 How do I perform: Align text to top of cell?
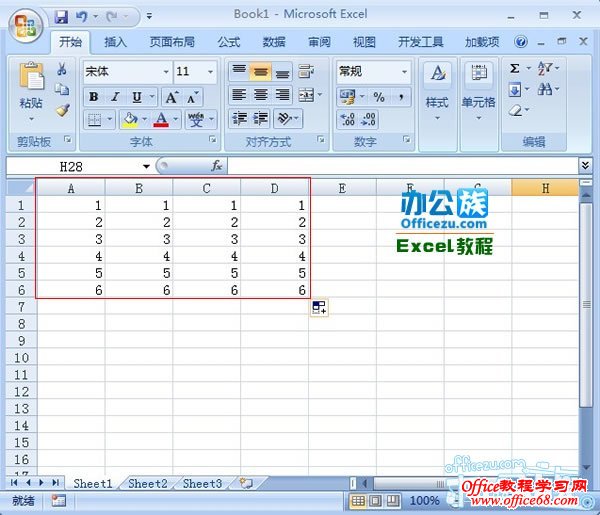coord(239,71)
